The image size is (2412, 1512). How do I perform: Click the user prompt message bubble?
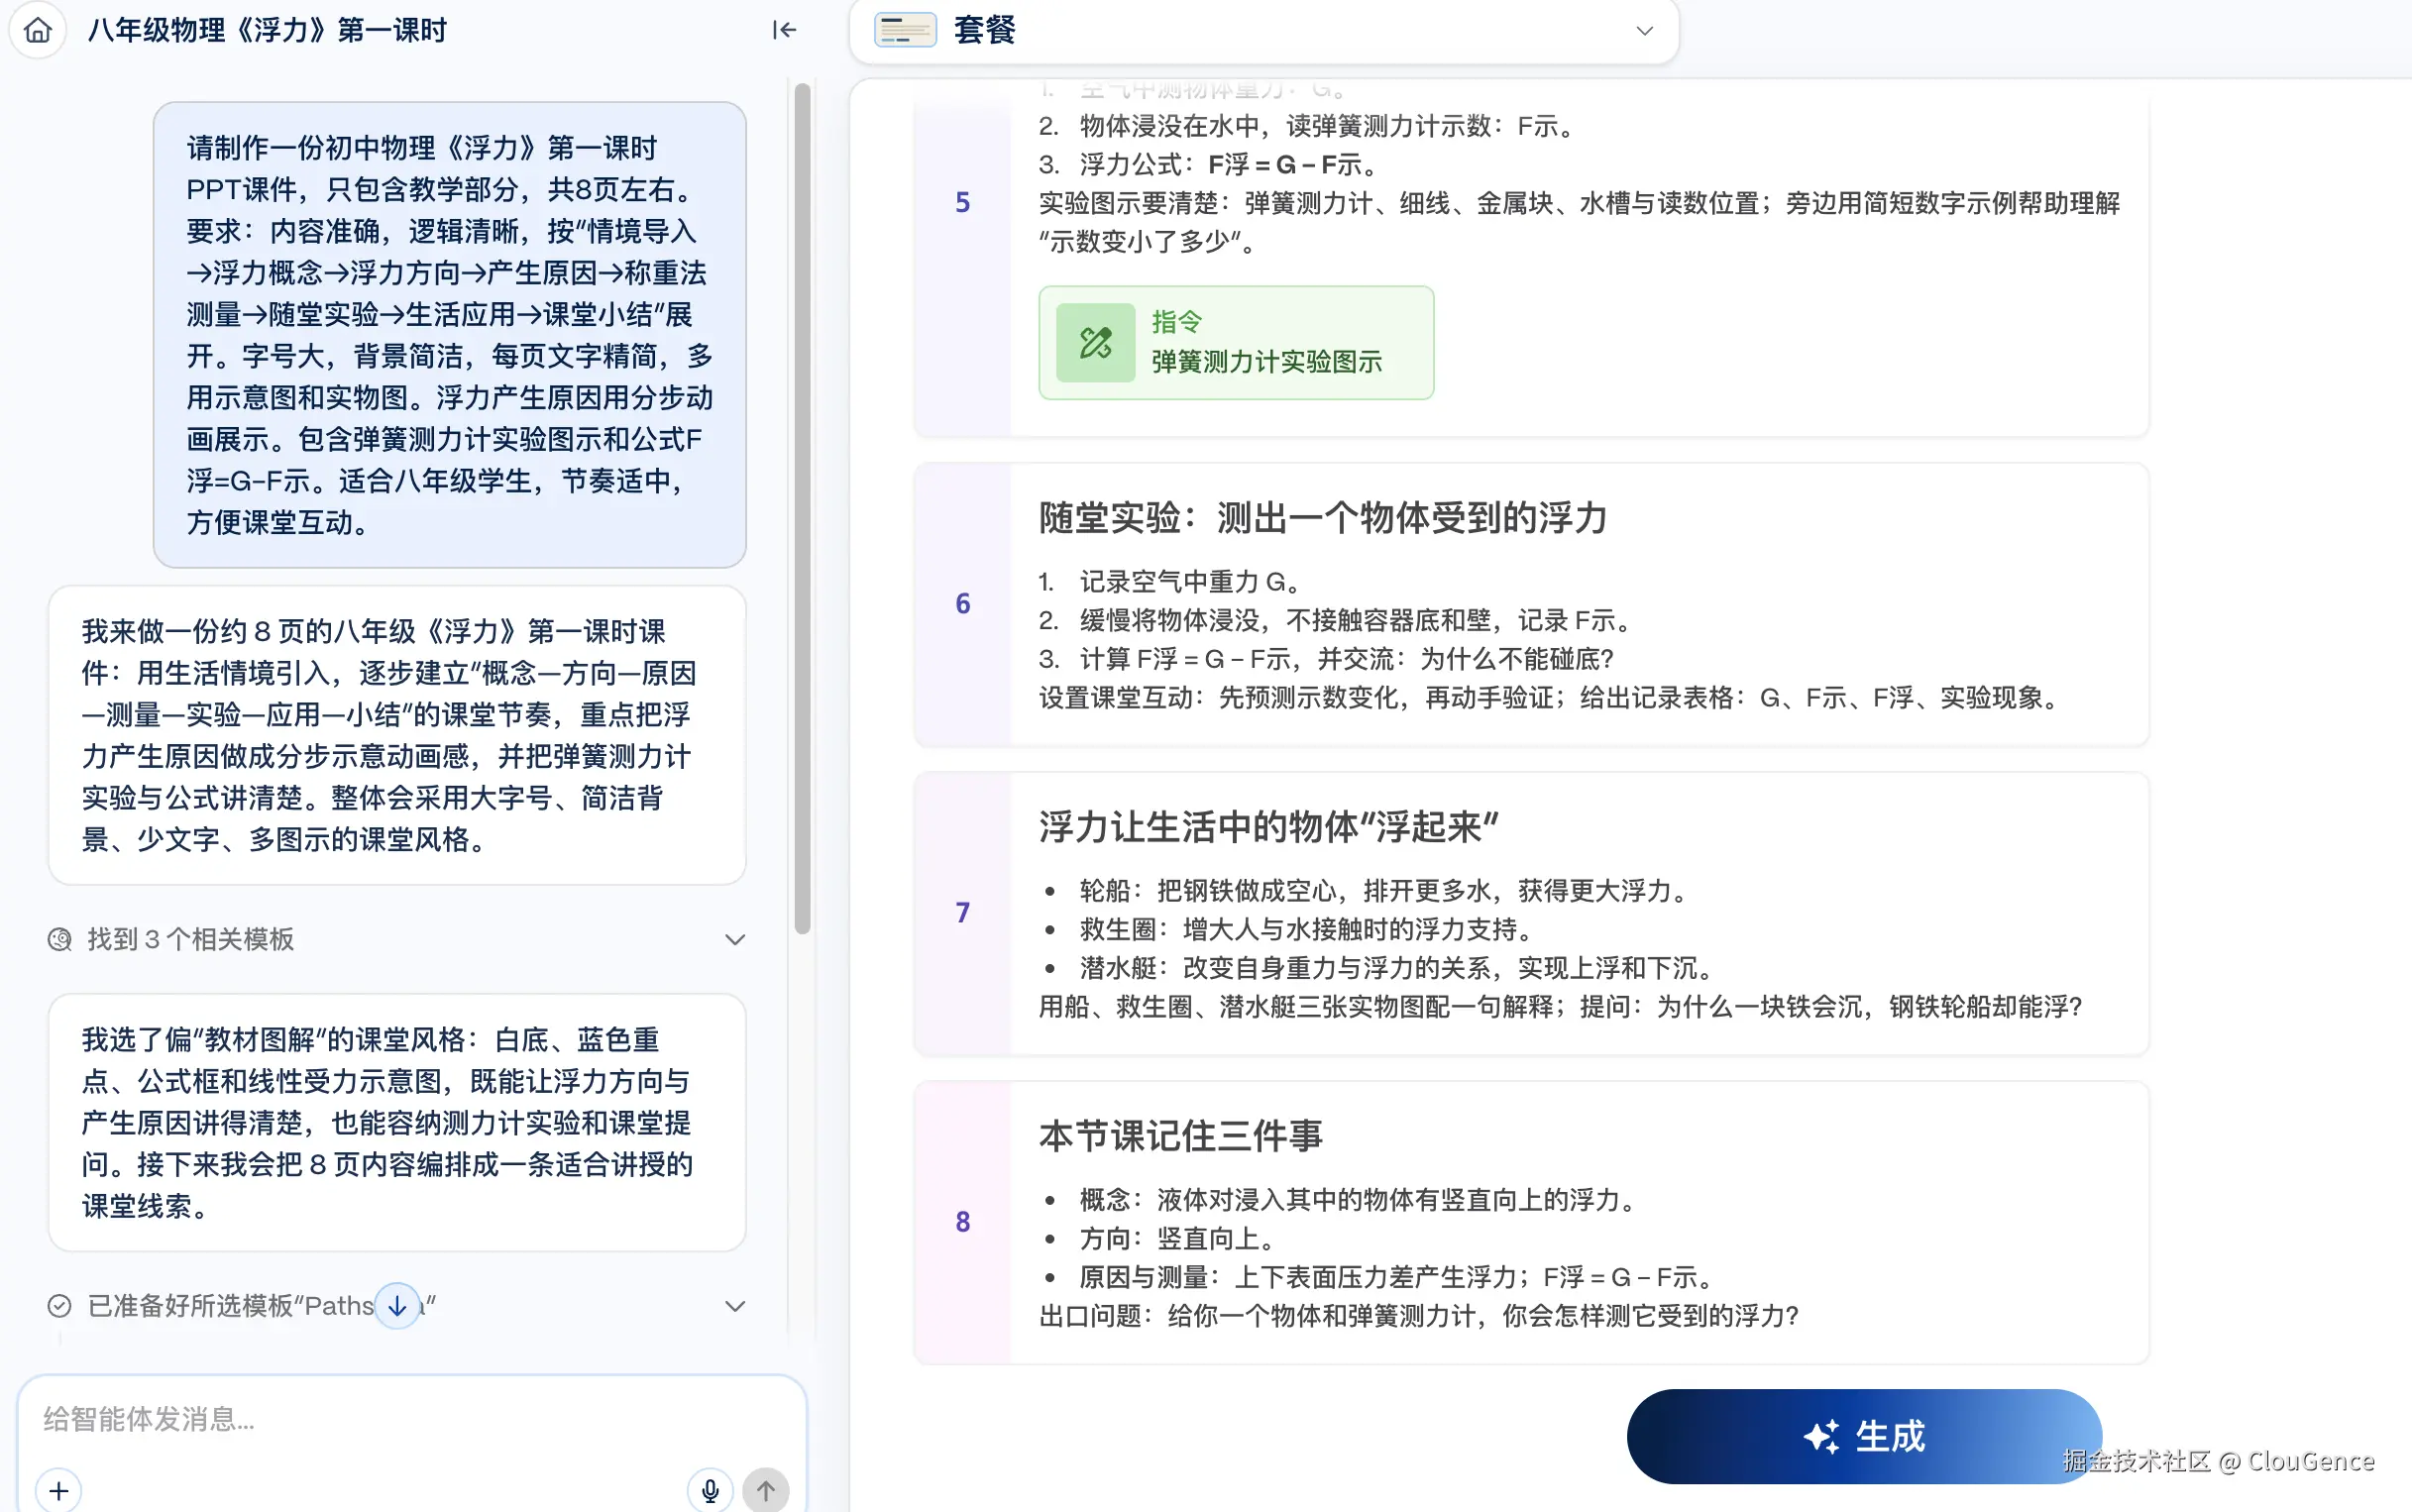[x=450, y=335]
